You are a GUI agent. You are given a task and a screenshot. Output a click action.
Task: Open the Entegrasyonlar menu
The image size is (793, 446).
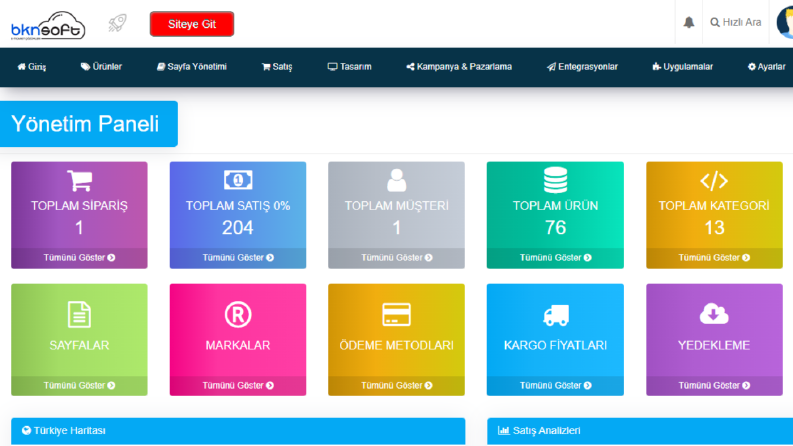pos(582,67)
